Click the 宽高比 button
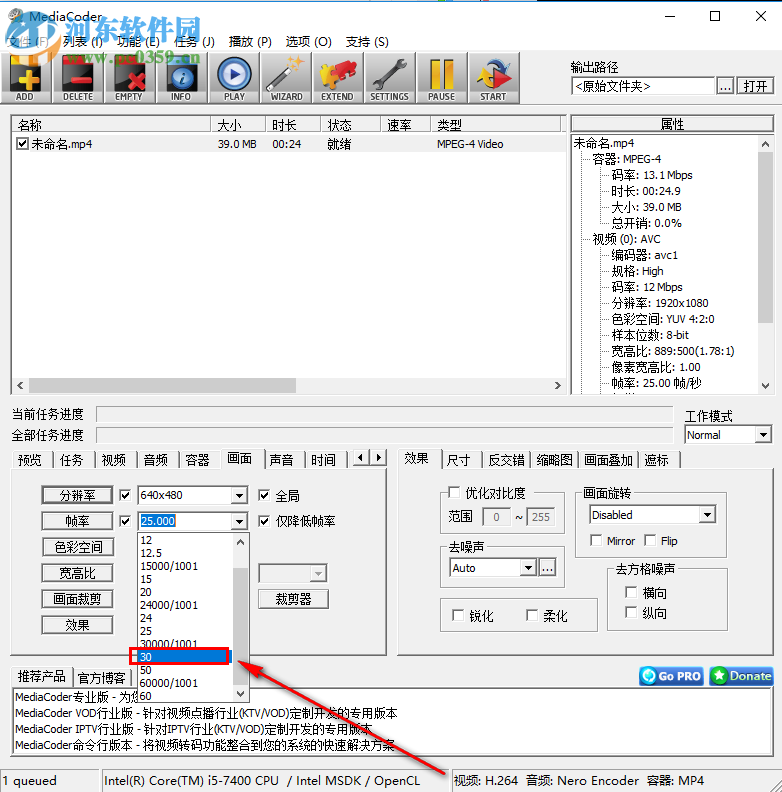The image size is (782, 792). pos(78,573)
